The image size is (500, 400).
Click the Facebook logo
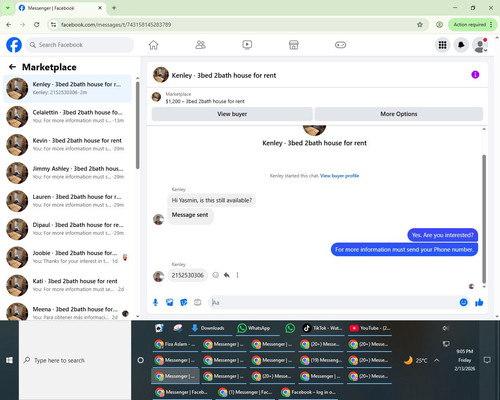pyautogui.click(x=14, y=45)
